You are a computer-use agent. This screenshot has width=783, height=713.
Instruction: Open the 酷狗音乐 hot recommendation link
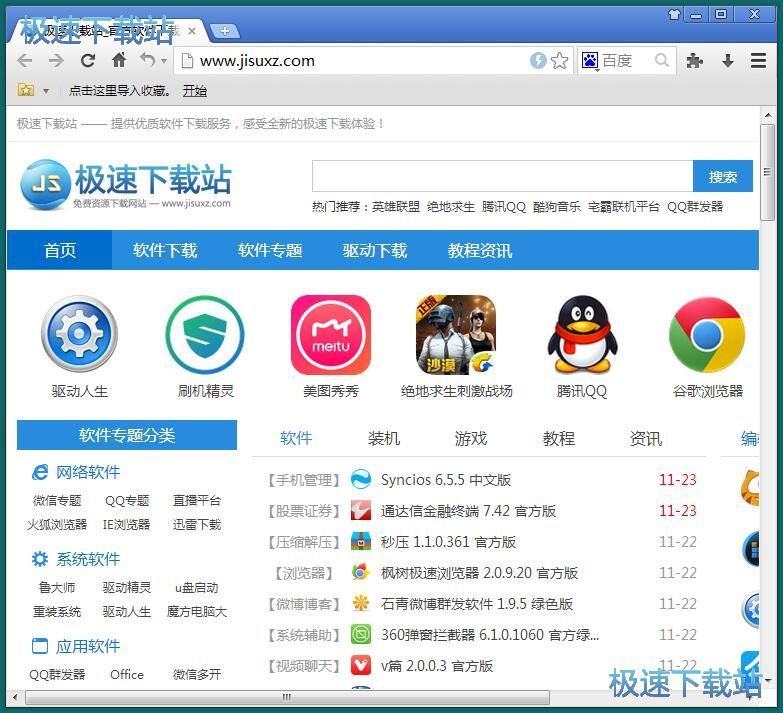click(x=557, y=207)
